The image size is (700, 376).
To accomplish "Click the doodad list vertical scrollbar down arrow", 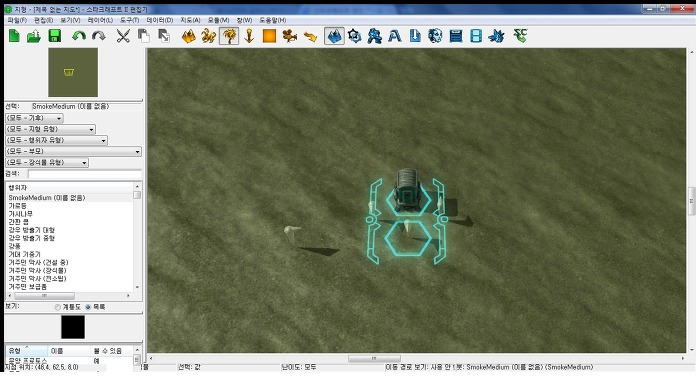I will pyautogui.click(x=137, y=287).
